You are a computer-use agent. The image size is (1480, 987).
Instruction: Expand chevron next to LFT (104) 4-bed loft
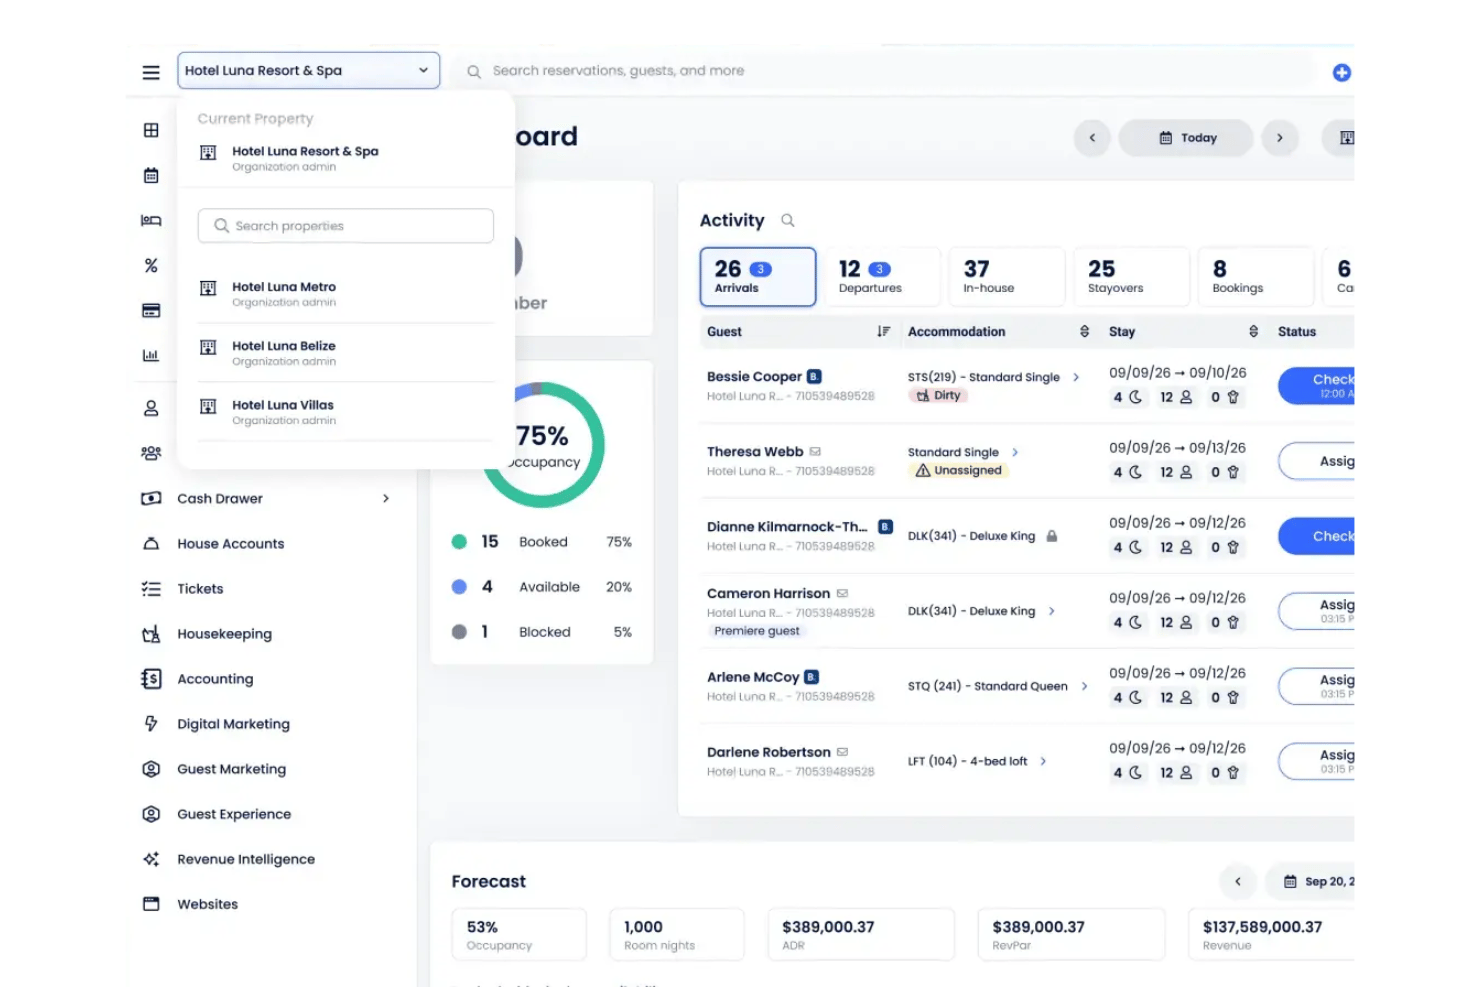(x=1043, y=761)
